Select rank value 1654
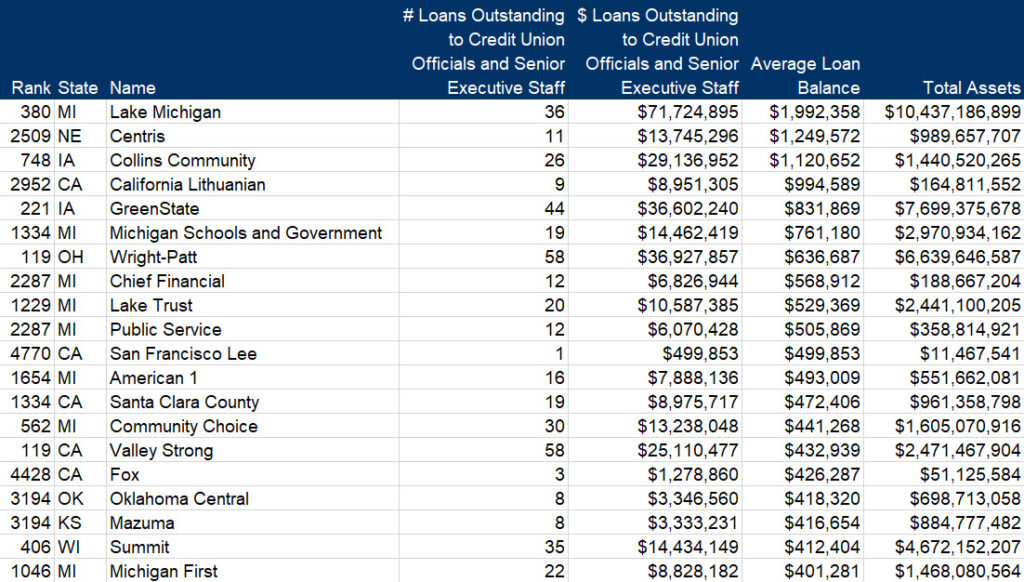Image resolution: width=1024 pixels, height=582 pixels. [x=31, y=378]
